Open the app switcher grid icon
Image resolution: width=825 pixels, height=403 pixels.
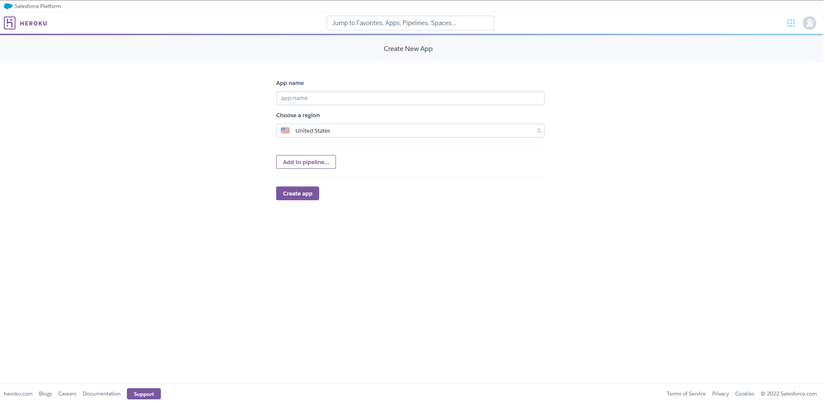(791, 23)
